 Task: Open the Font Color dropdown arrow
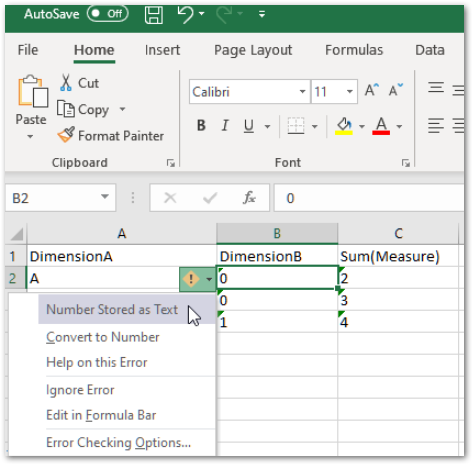tap(399, 127)
